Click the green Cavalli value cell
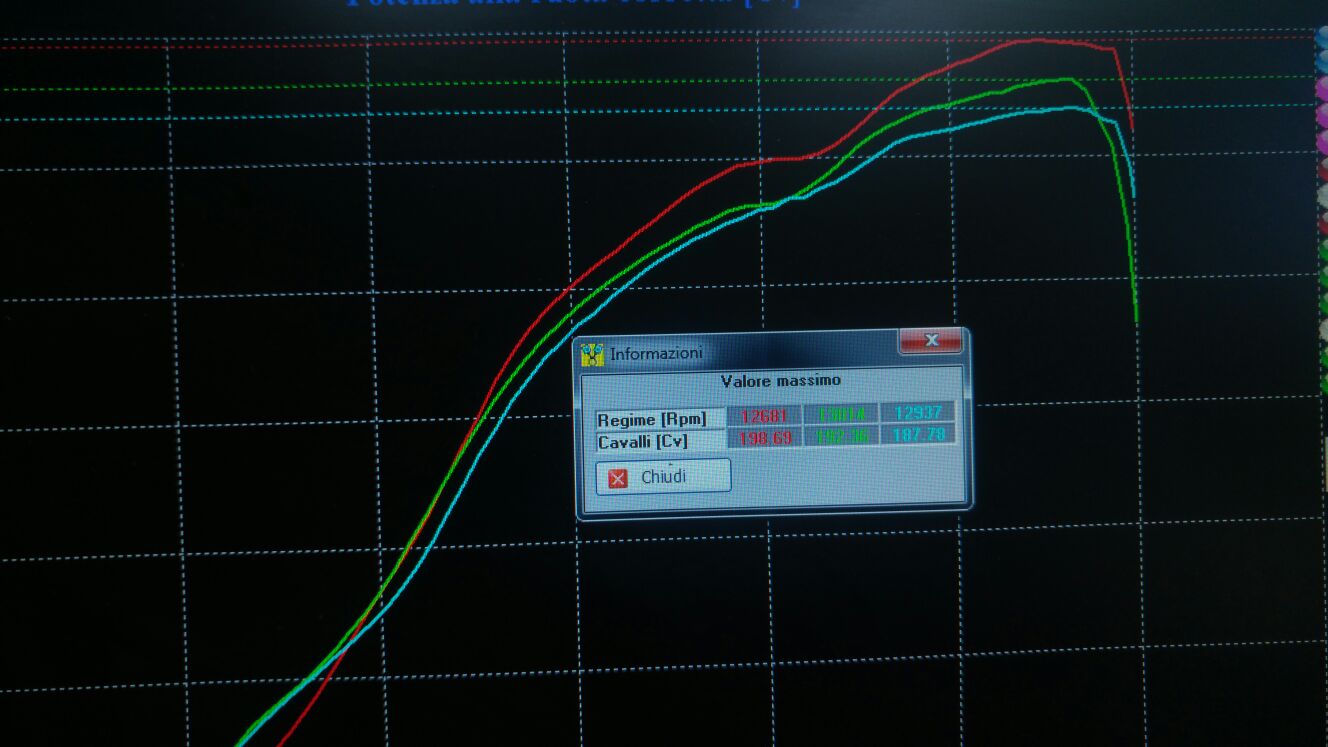 [x=841, y=437]
